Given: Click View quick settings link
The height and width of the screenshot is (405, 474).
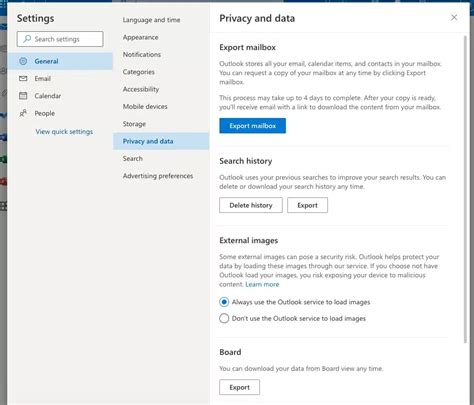Looking at the screenshot, I should coord(64,132).
